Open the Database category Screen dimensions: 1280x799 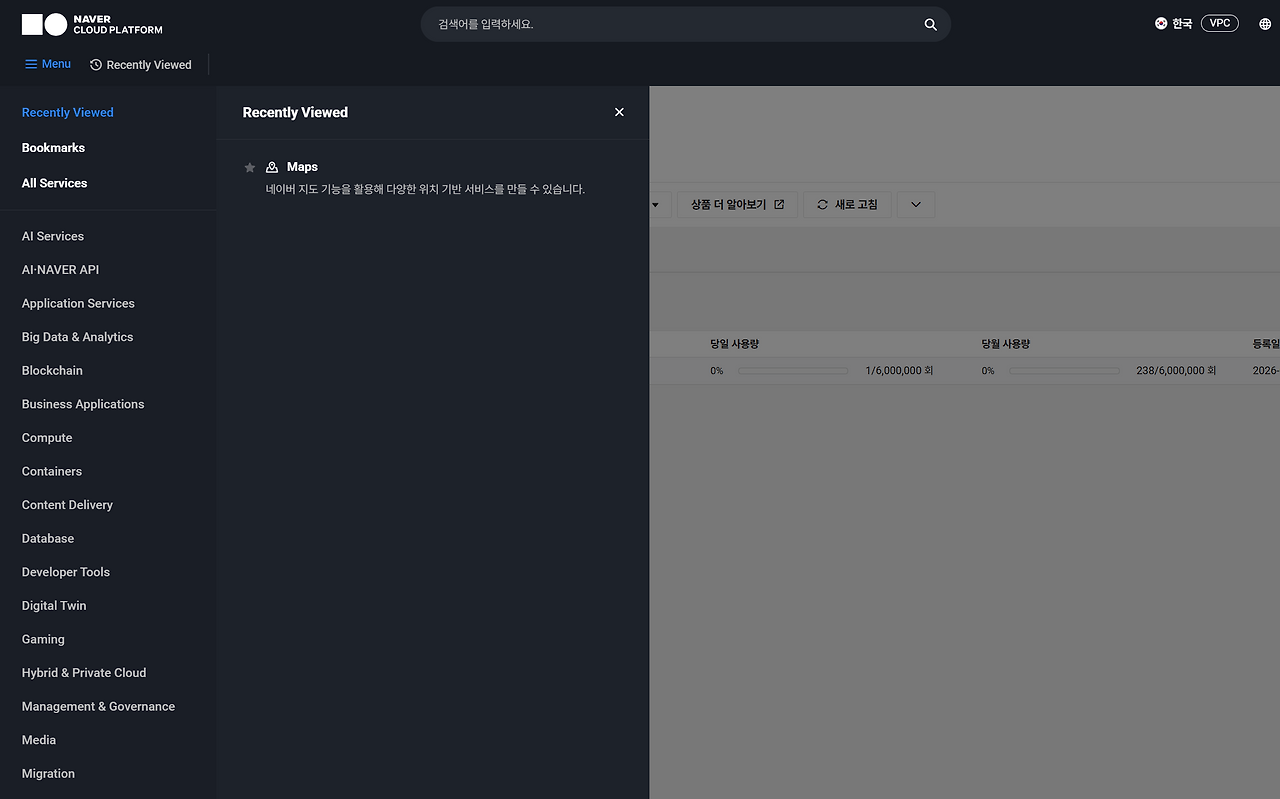(48, 538)
